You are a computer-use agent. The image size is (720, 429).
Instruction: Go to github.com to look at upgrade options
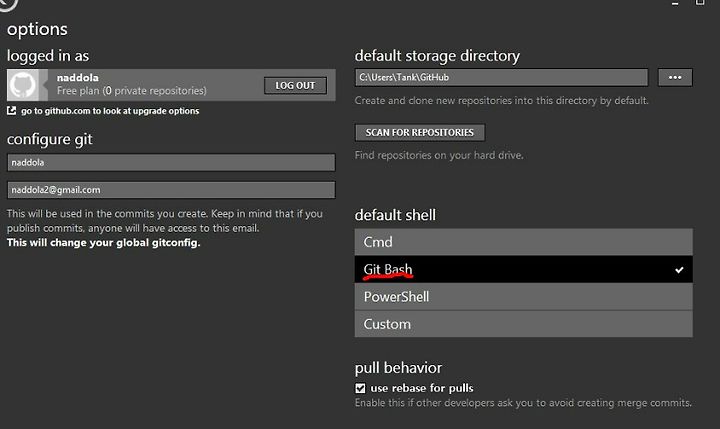point(110,111)
